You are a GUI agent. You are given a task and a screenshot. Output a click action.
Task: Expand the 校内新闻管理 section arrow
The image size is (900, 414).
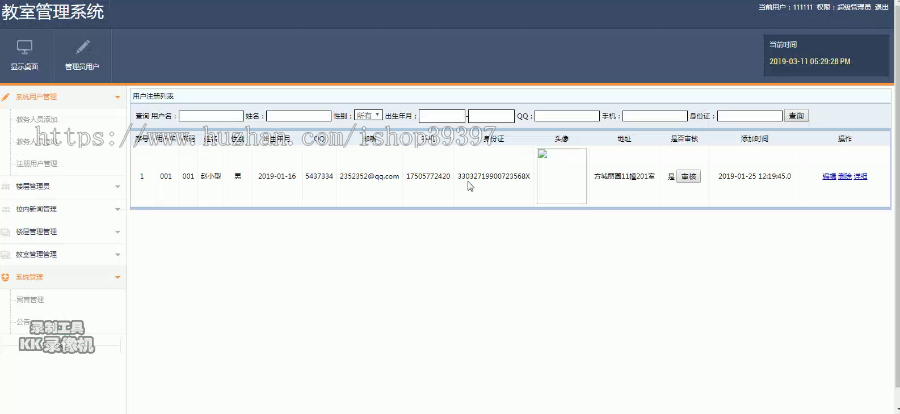coord(118,210)
